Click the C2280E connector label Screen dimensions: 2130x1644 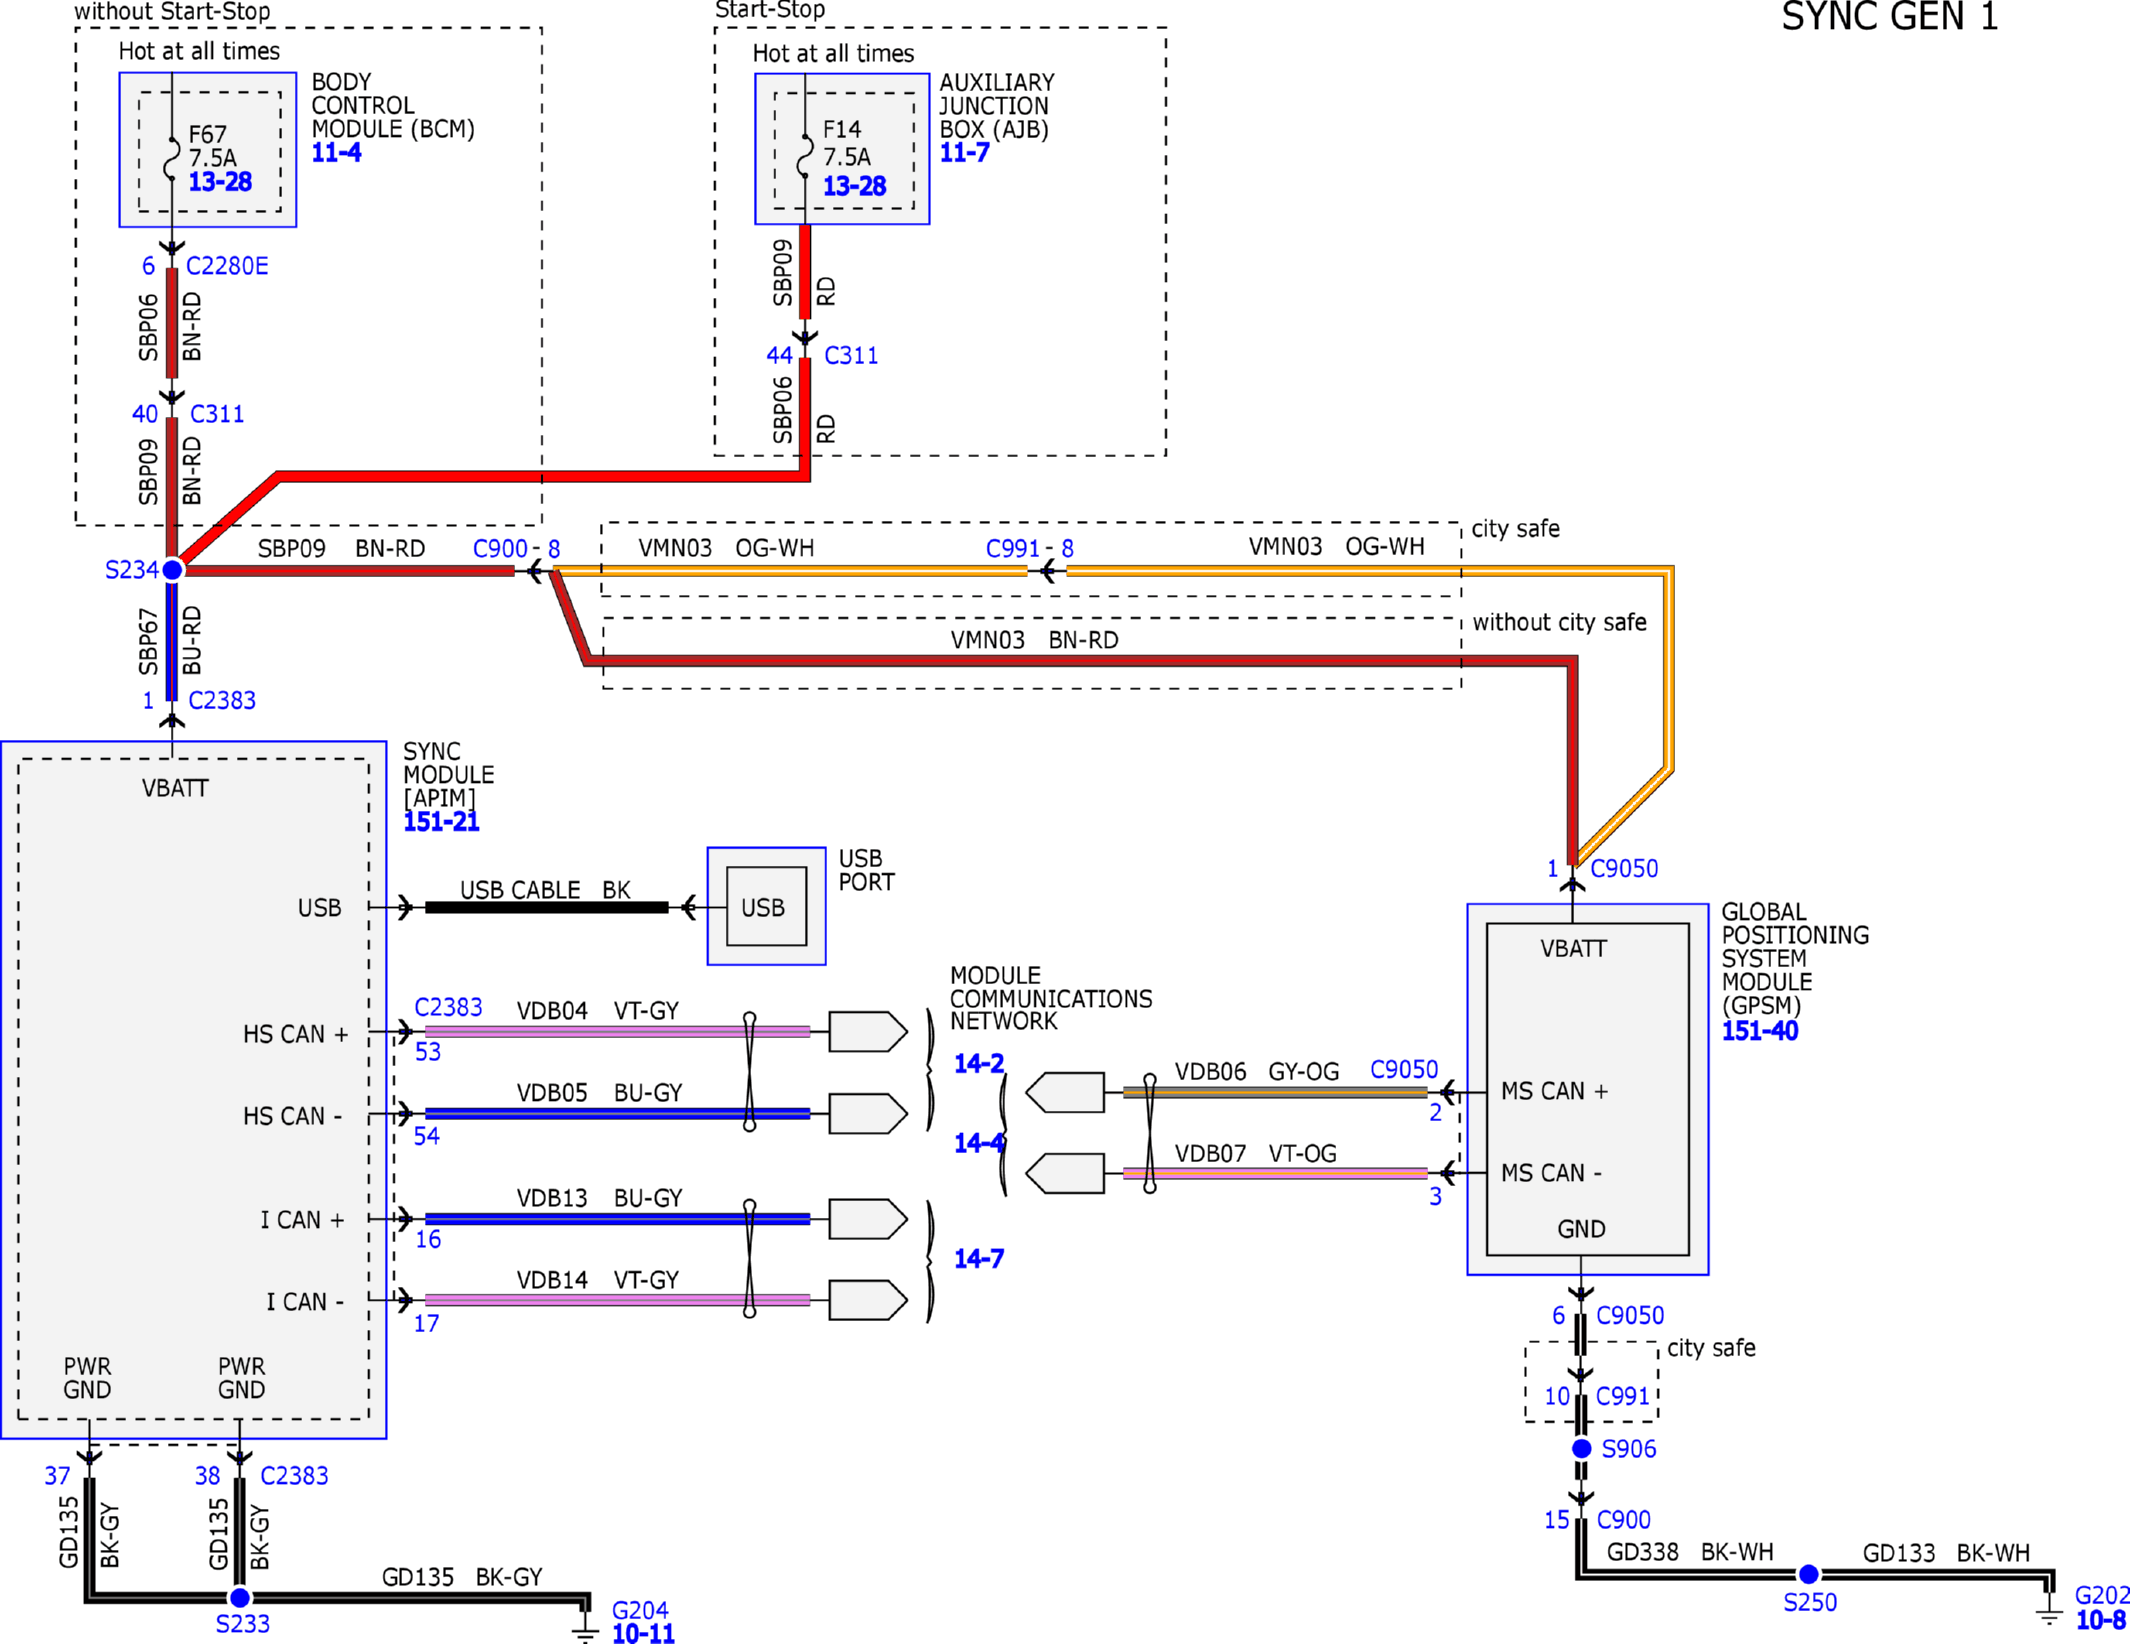tap(227, 266)
